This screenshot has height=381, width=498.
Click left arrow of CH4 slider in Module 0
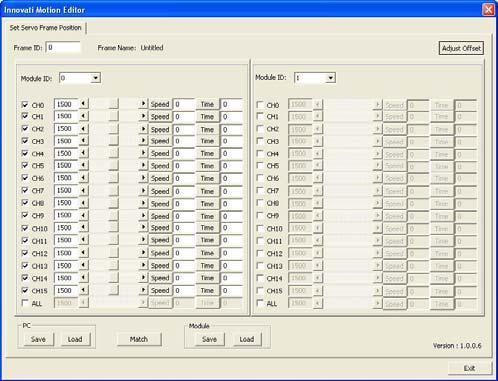(x=83, y=153)
